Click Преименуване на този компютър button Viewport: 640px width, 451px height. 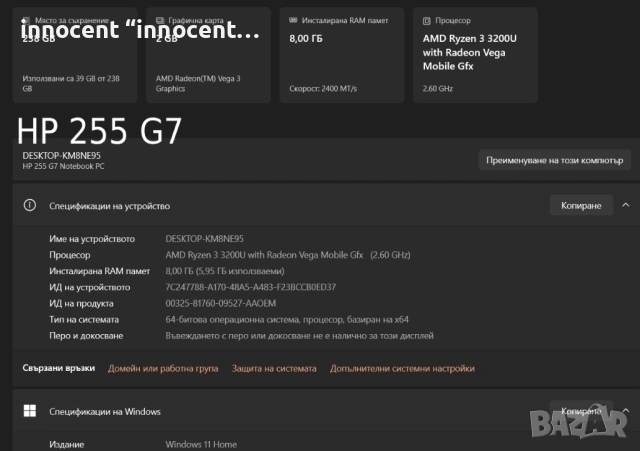click(x=554, y=160)
